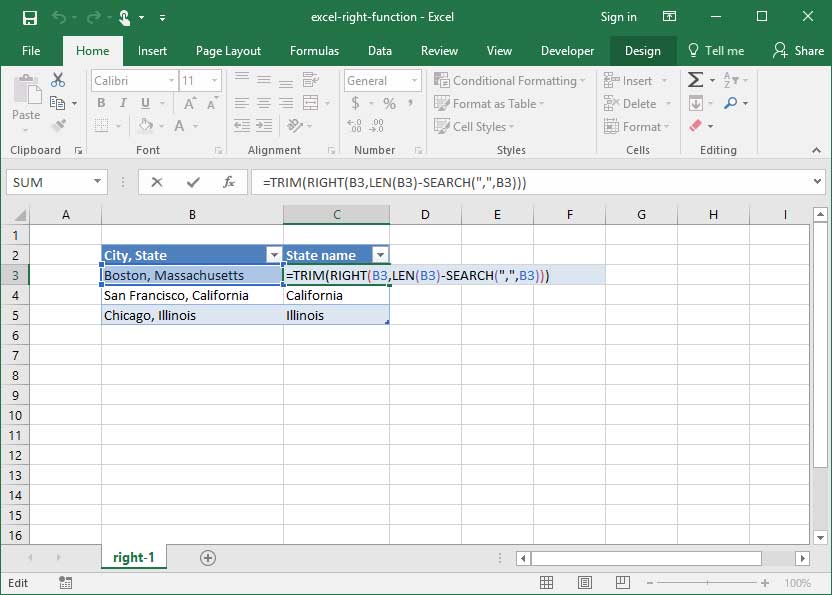Select the right-1 sheet tab
This screenshot has width=832, height=595.
(133, 558)
